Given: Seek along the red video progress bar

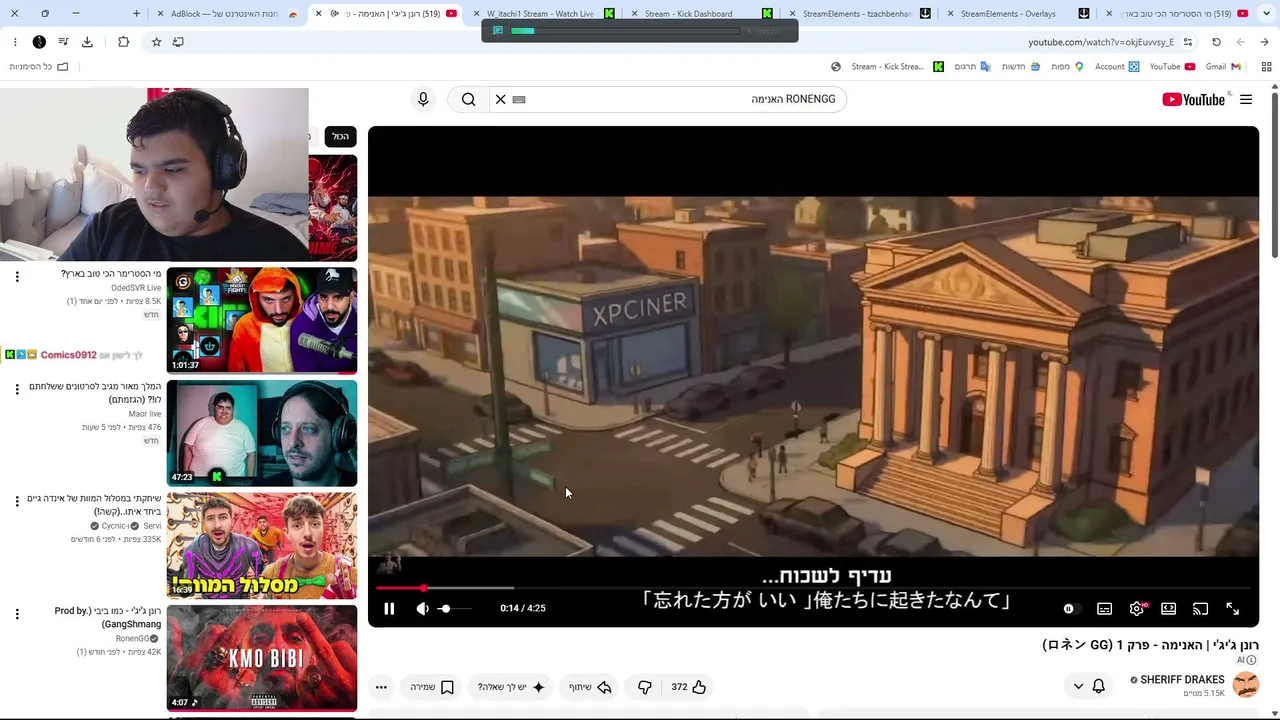Looking at the screenshot, I should [x=813, y=588].
